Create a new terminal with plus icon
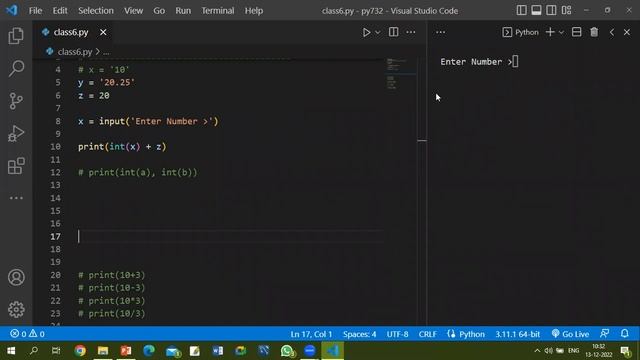 [550, 32]
